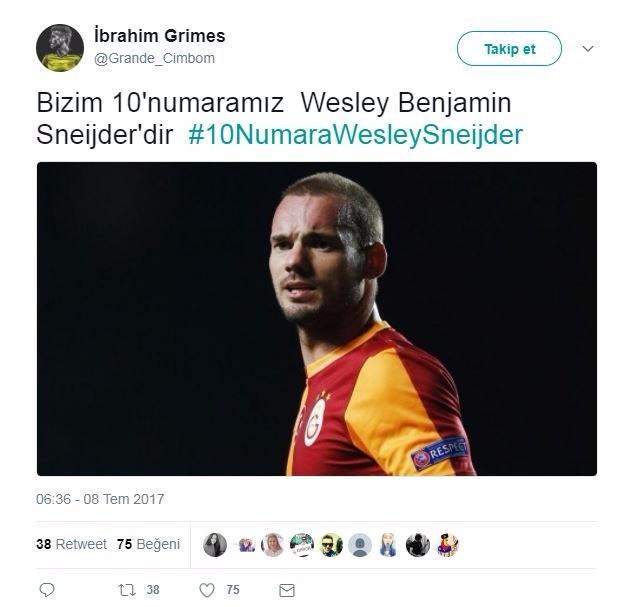The image size is (625, 607).
Task: Click the liker avatar wearing sunglasses
Action: [x=331, y=544]
